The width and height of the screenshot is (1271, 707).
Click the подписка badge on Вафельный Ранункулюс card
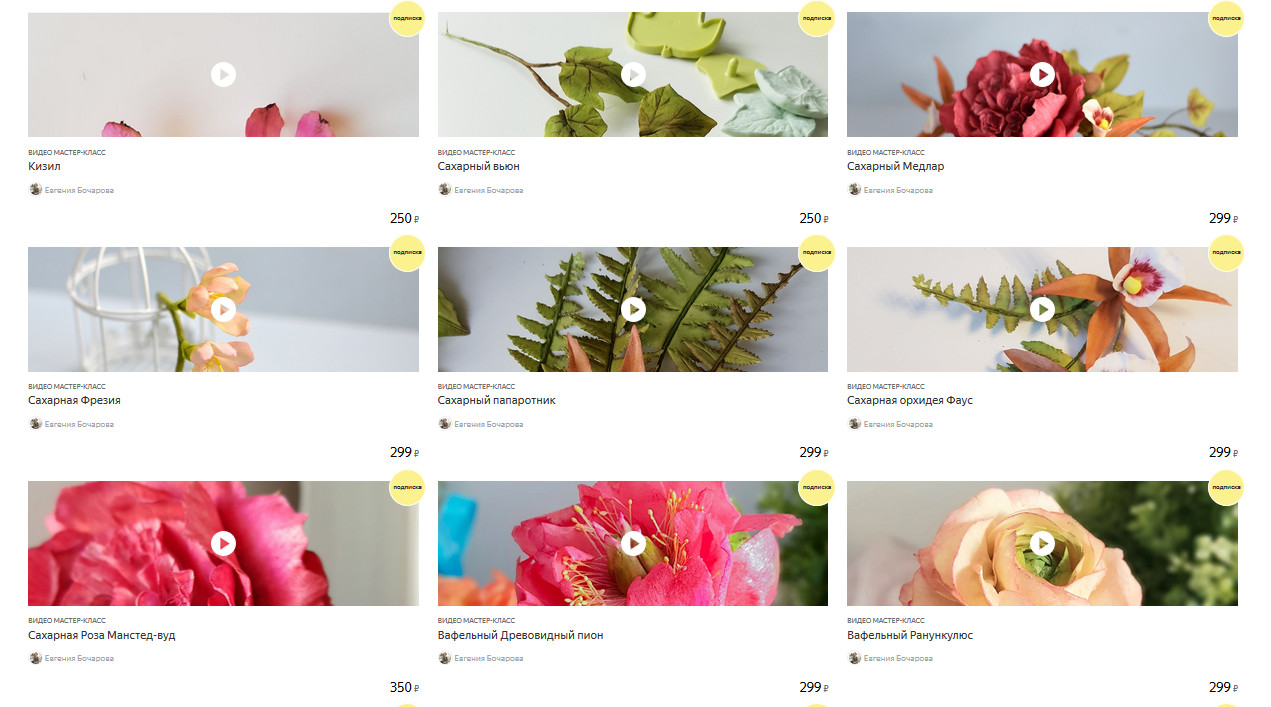coord(1226,487)
